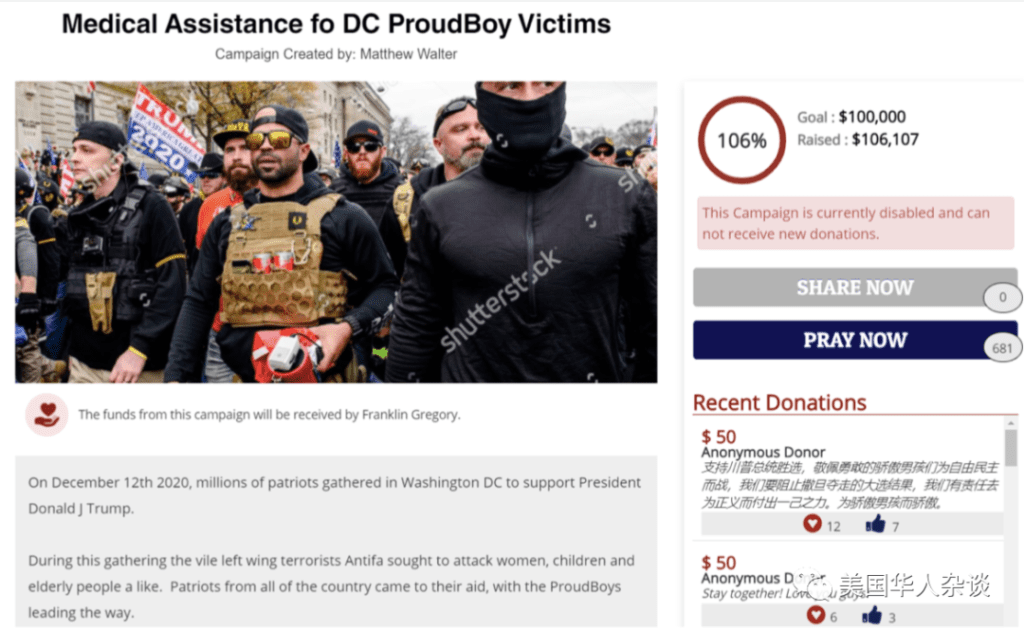Click the Recent Donations heading

[779, 402]
